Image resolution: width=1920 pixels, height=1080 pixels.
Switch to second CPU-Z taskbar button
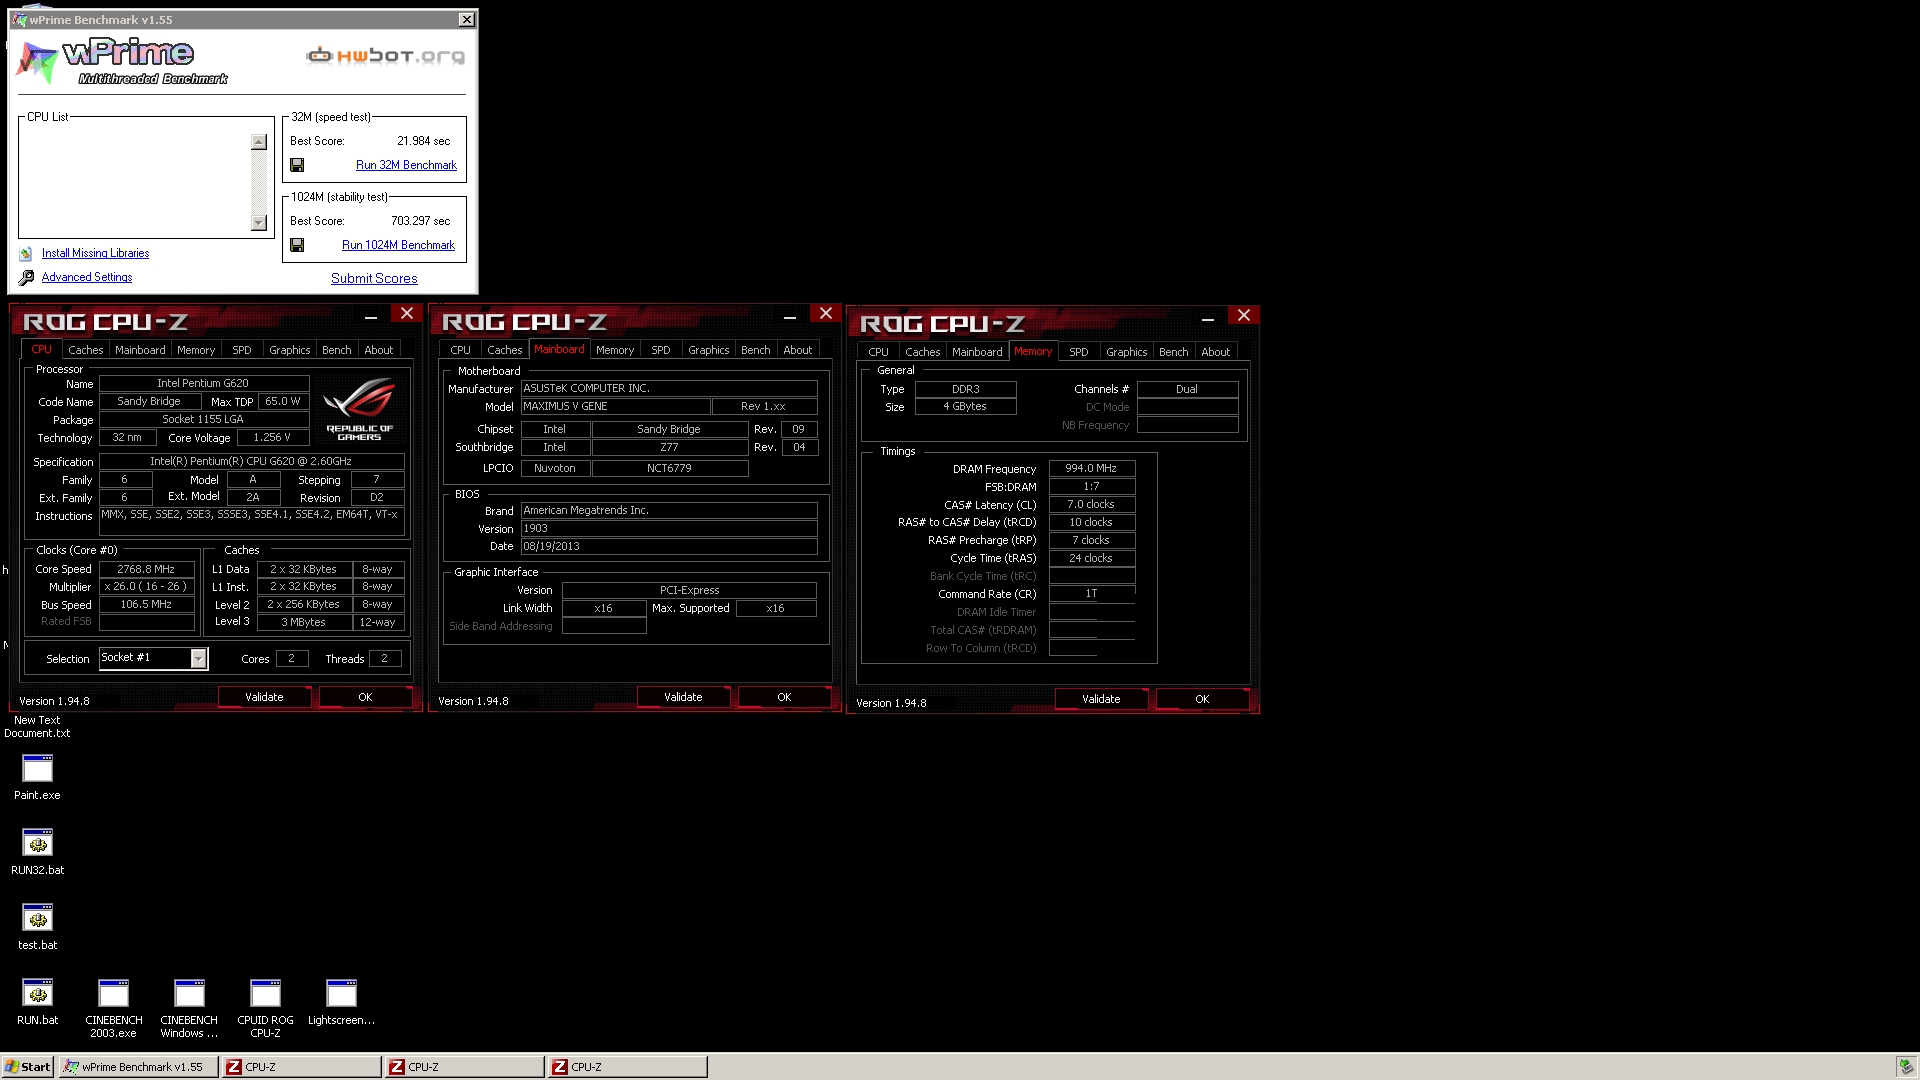tap(464, 1067)
